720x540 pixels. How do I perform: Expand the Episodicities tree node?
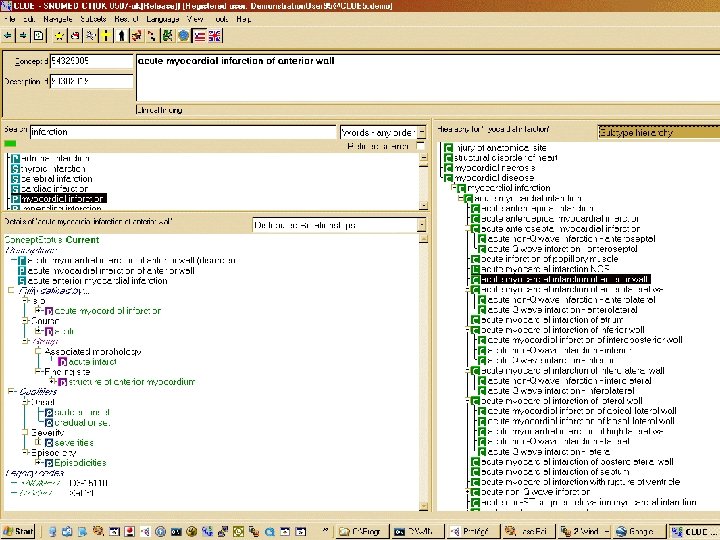[37, 464]
